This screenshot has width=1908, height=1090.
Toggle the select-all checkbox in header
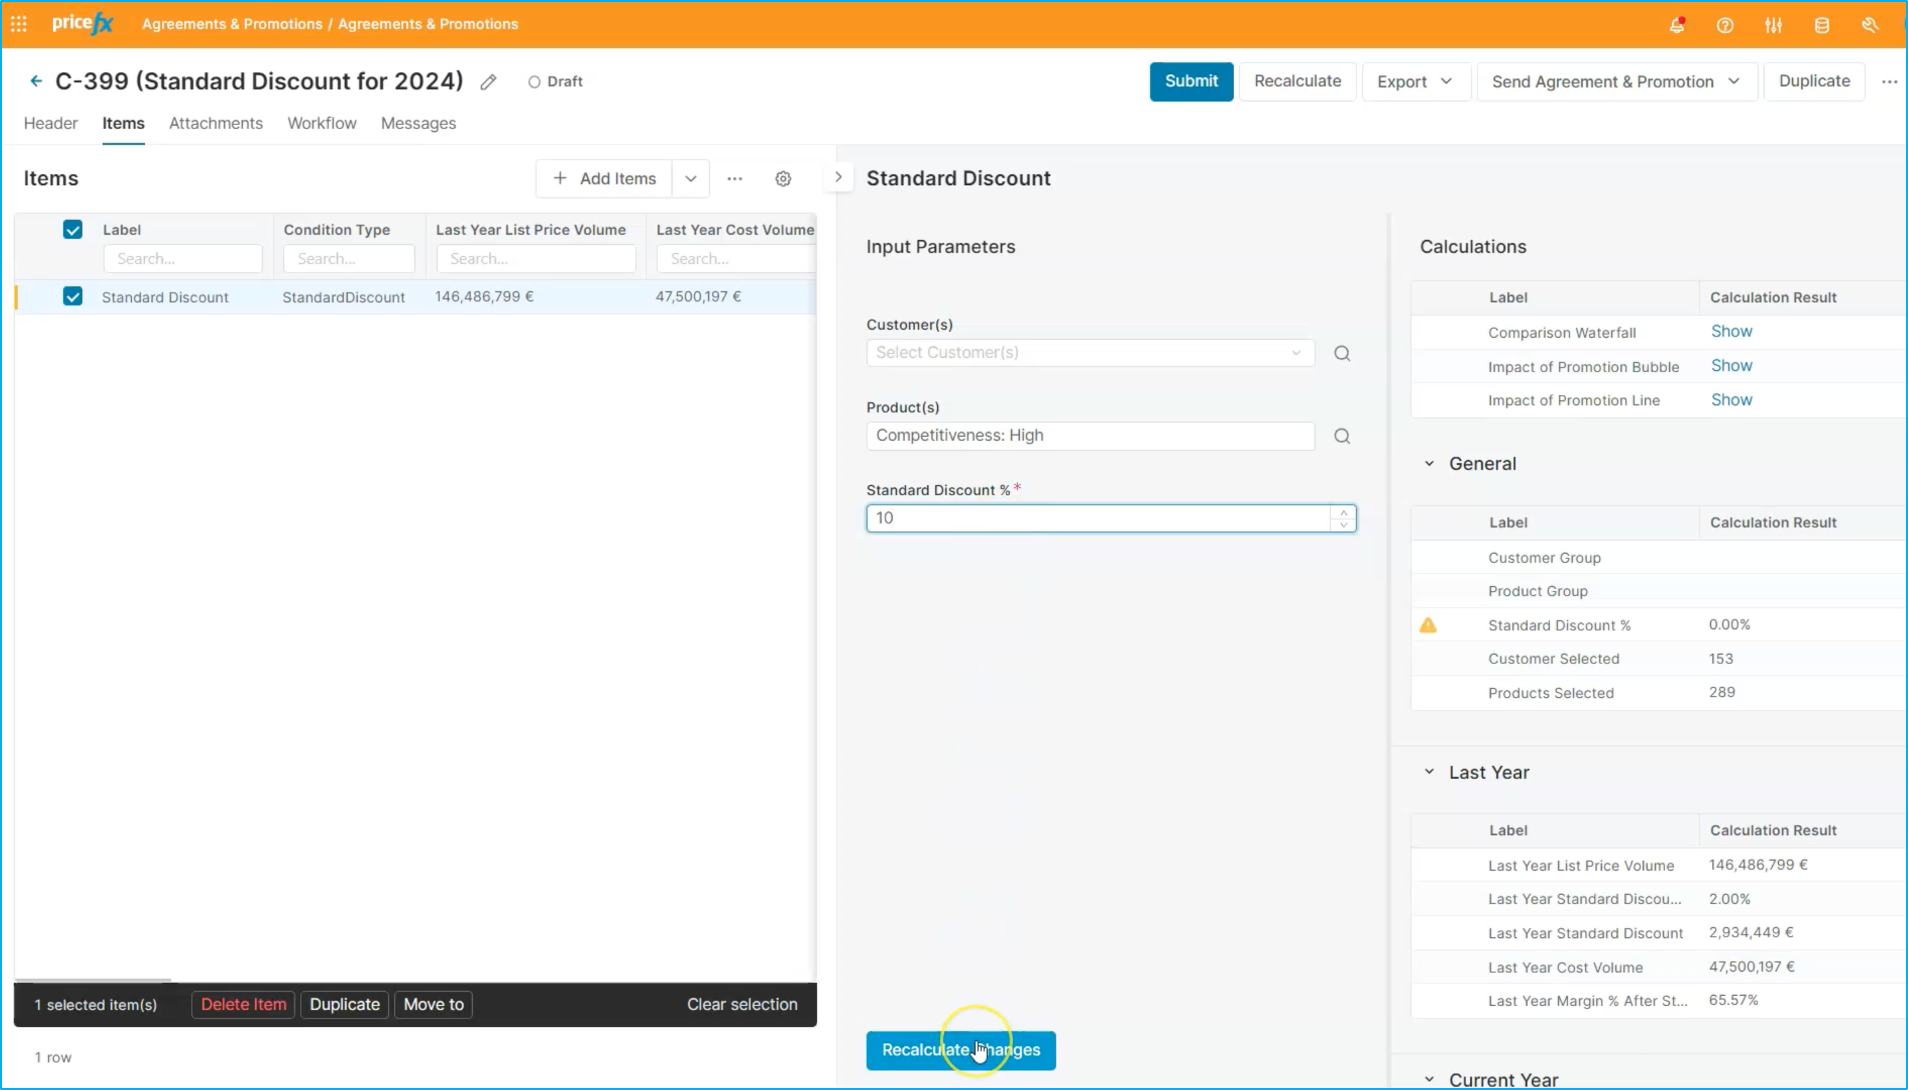(x=73, y=230)
